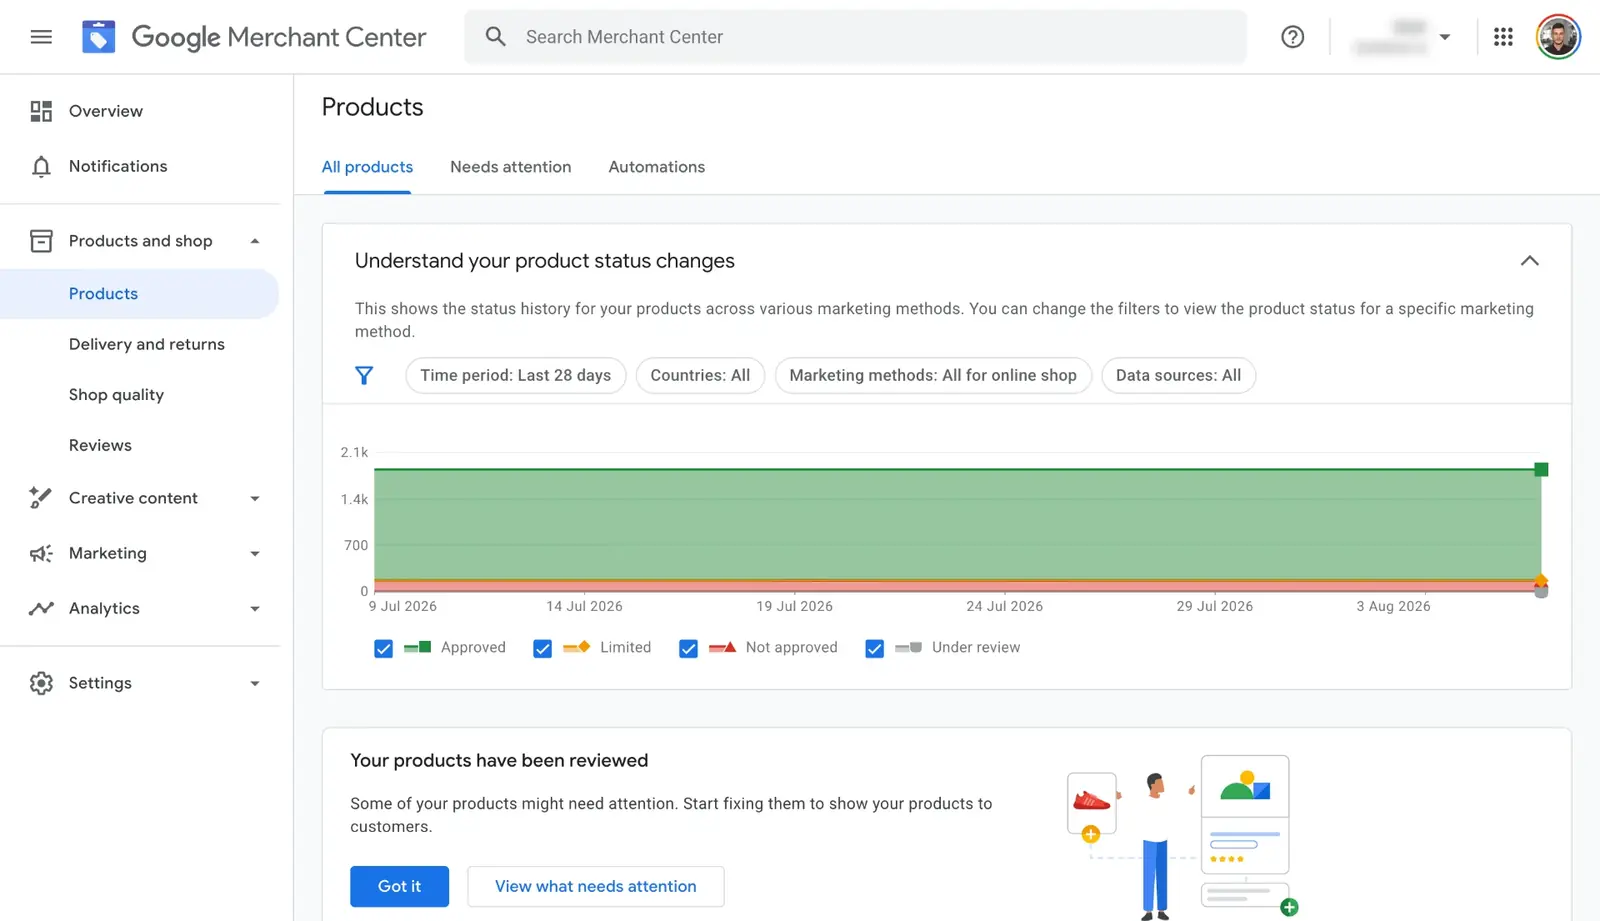Uncheck the Approved status checkbox
1600x921 pixels.
point(383,648)
